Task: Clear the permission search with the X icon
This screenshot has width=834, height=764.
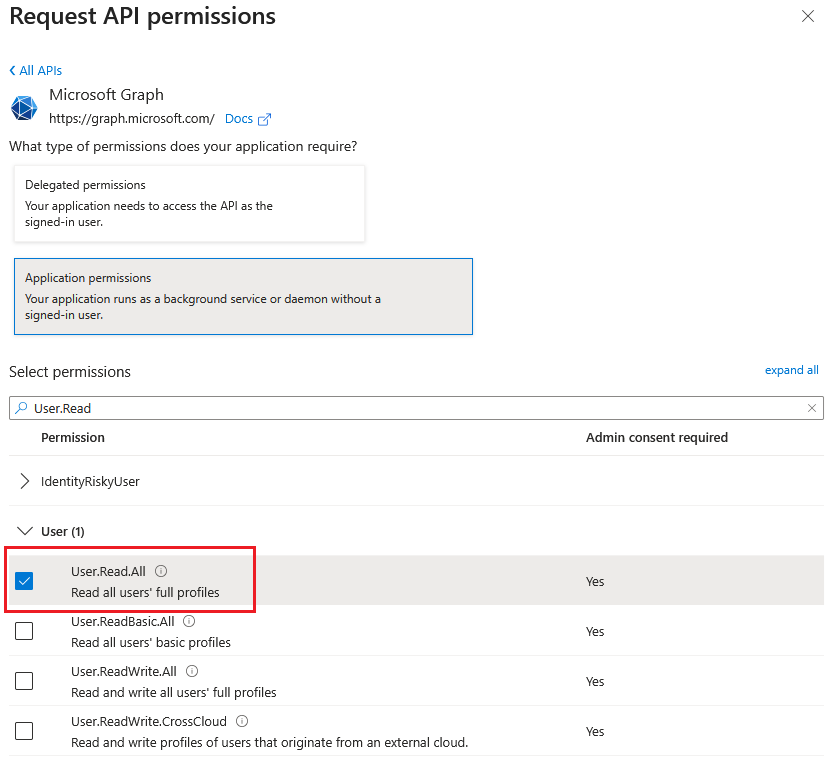Action: (x=812, y=408)
